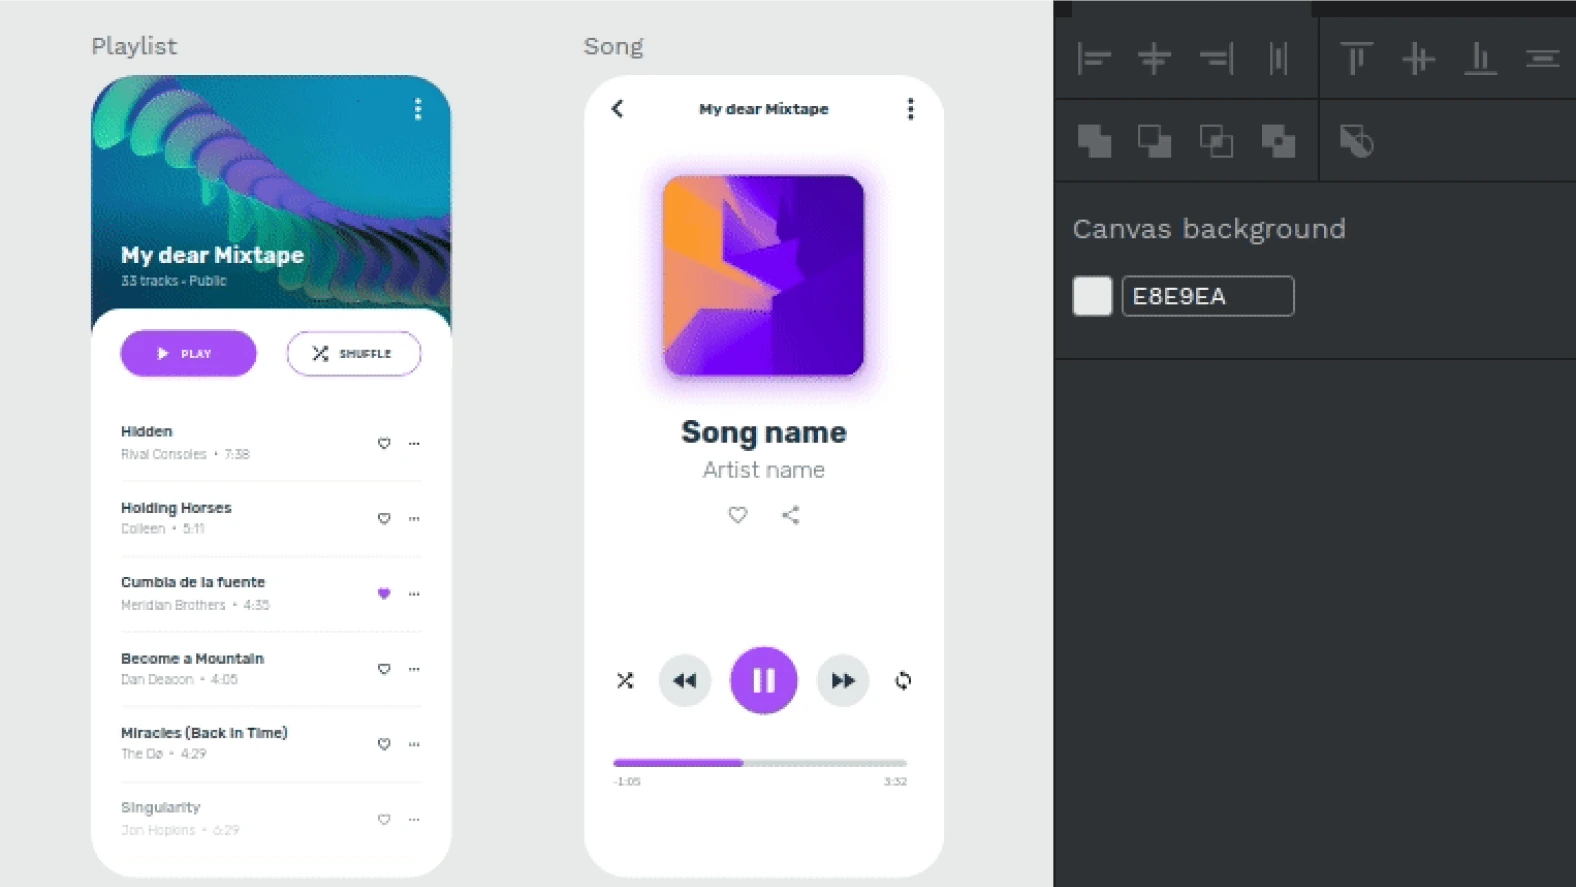Open Song screen three-dot menu

tap(910, 108)
